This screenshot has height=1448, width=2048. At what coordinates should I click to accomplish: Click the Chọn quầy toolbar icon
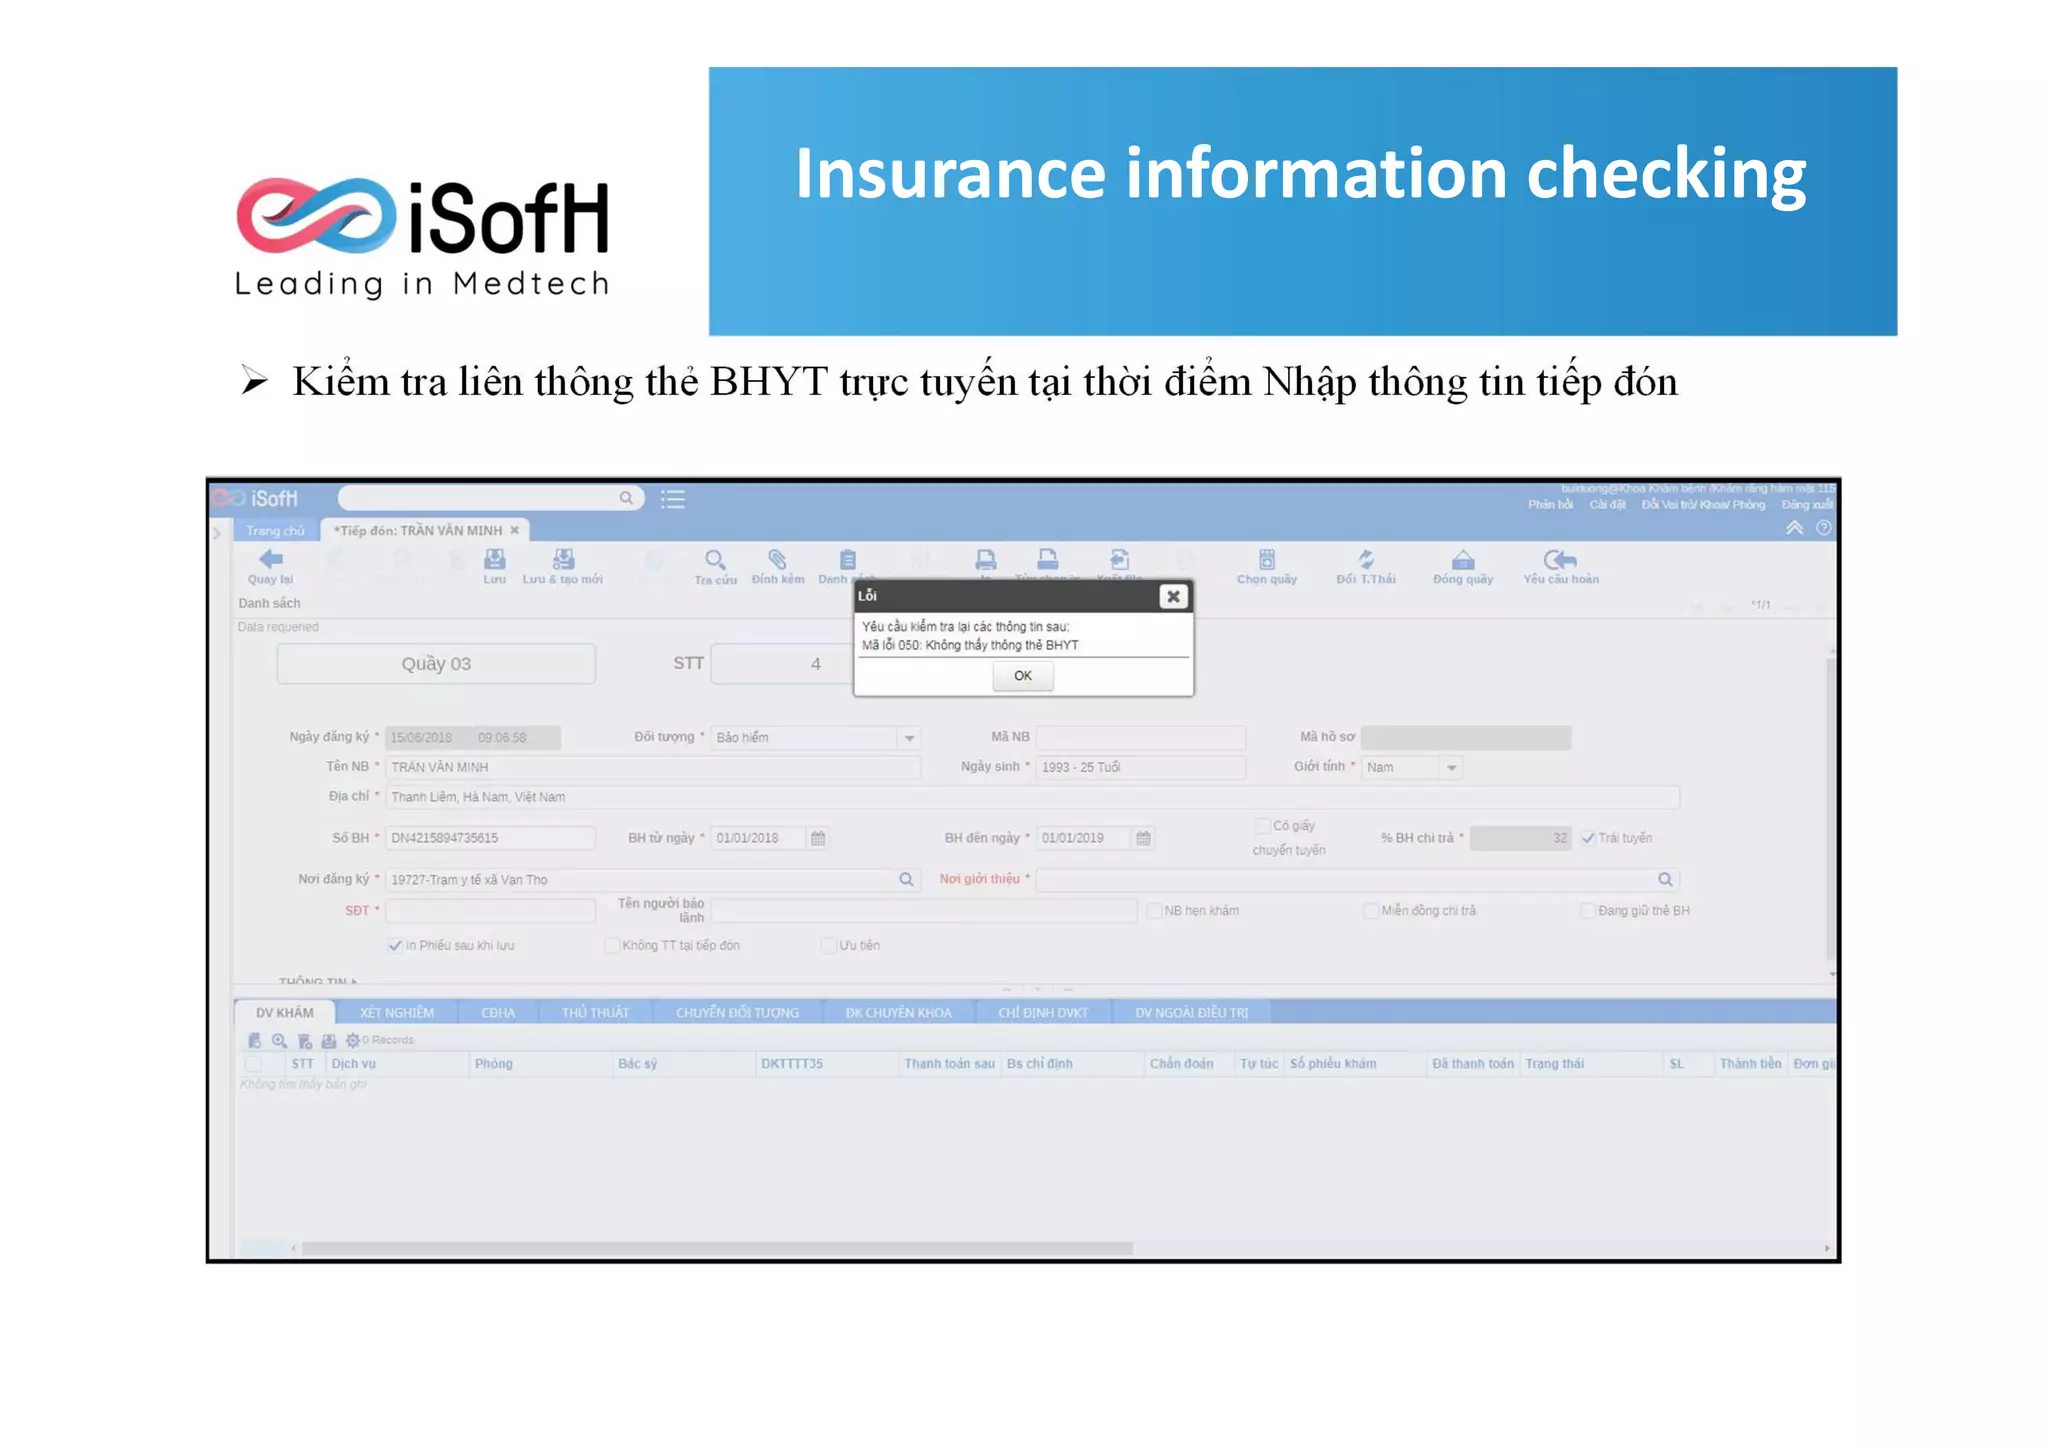[x=1266, y=559]
